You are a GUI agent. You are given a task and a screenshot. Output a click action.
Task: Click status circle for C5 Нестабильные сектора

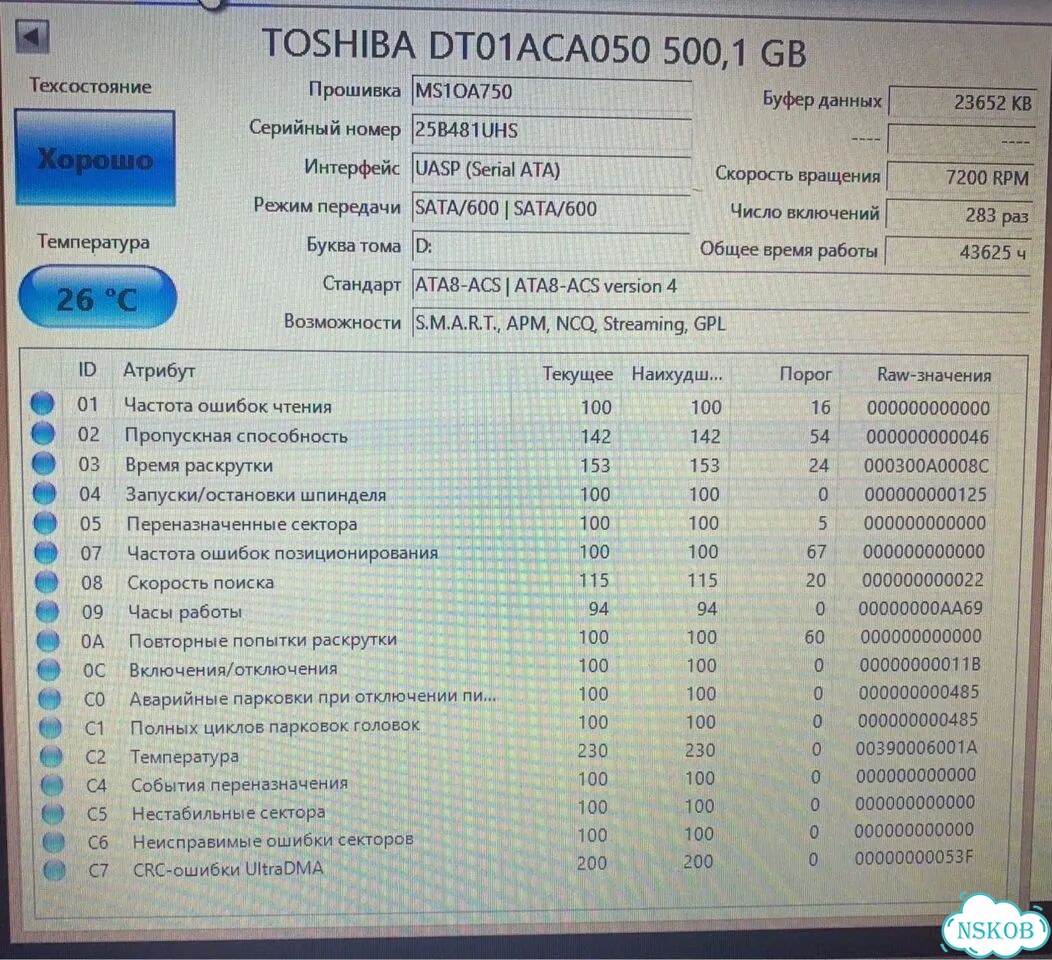tap(52, 813)
